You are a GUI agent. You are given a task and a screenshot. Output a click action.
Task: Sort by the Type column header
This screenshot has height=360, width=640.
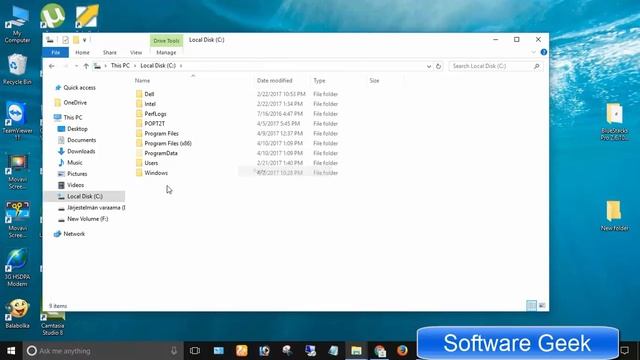[319, 81]
